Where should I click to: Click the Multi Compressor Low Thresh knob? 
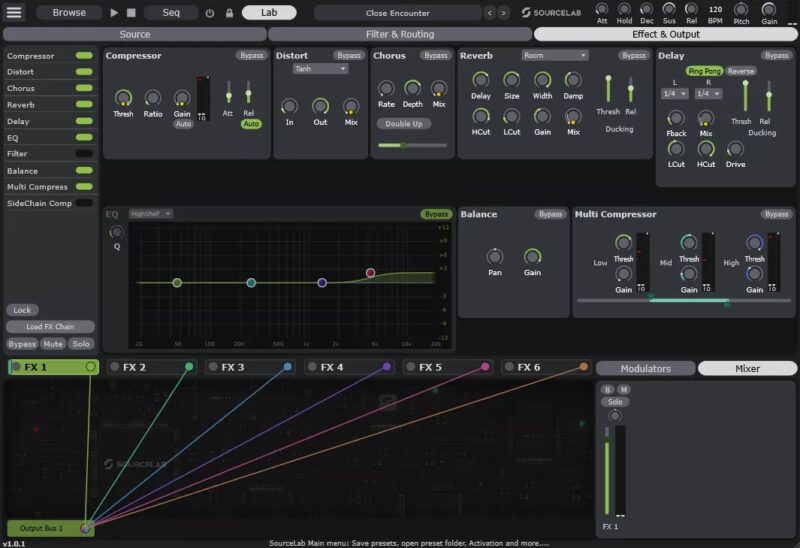(623, 243)
